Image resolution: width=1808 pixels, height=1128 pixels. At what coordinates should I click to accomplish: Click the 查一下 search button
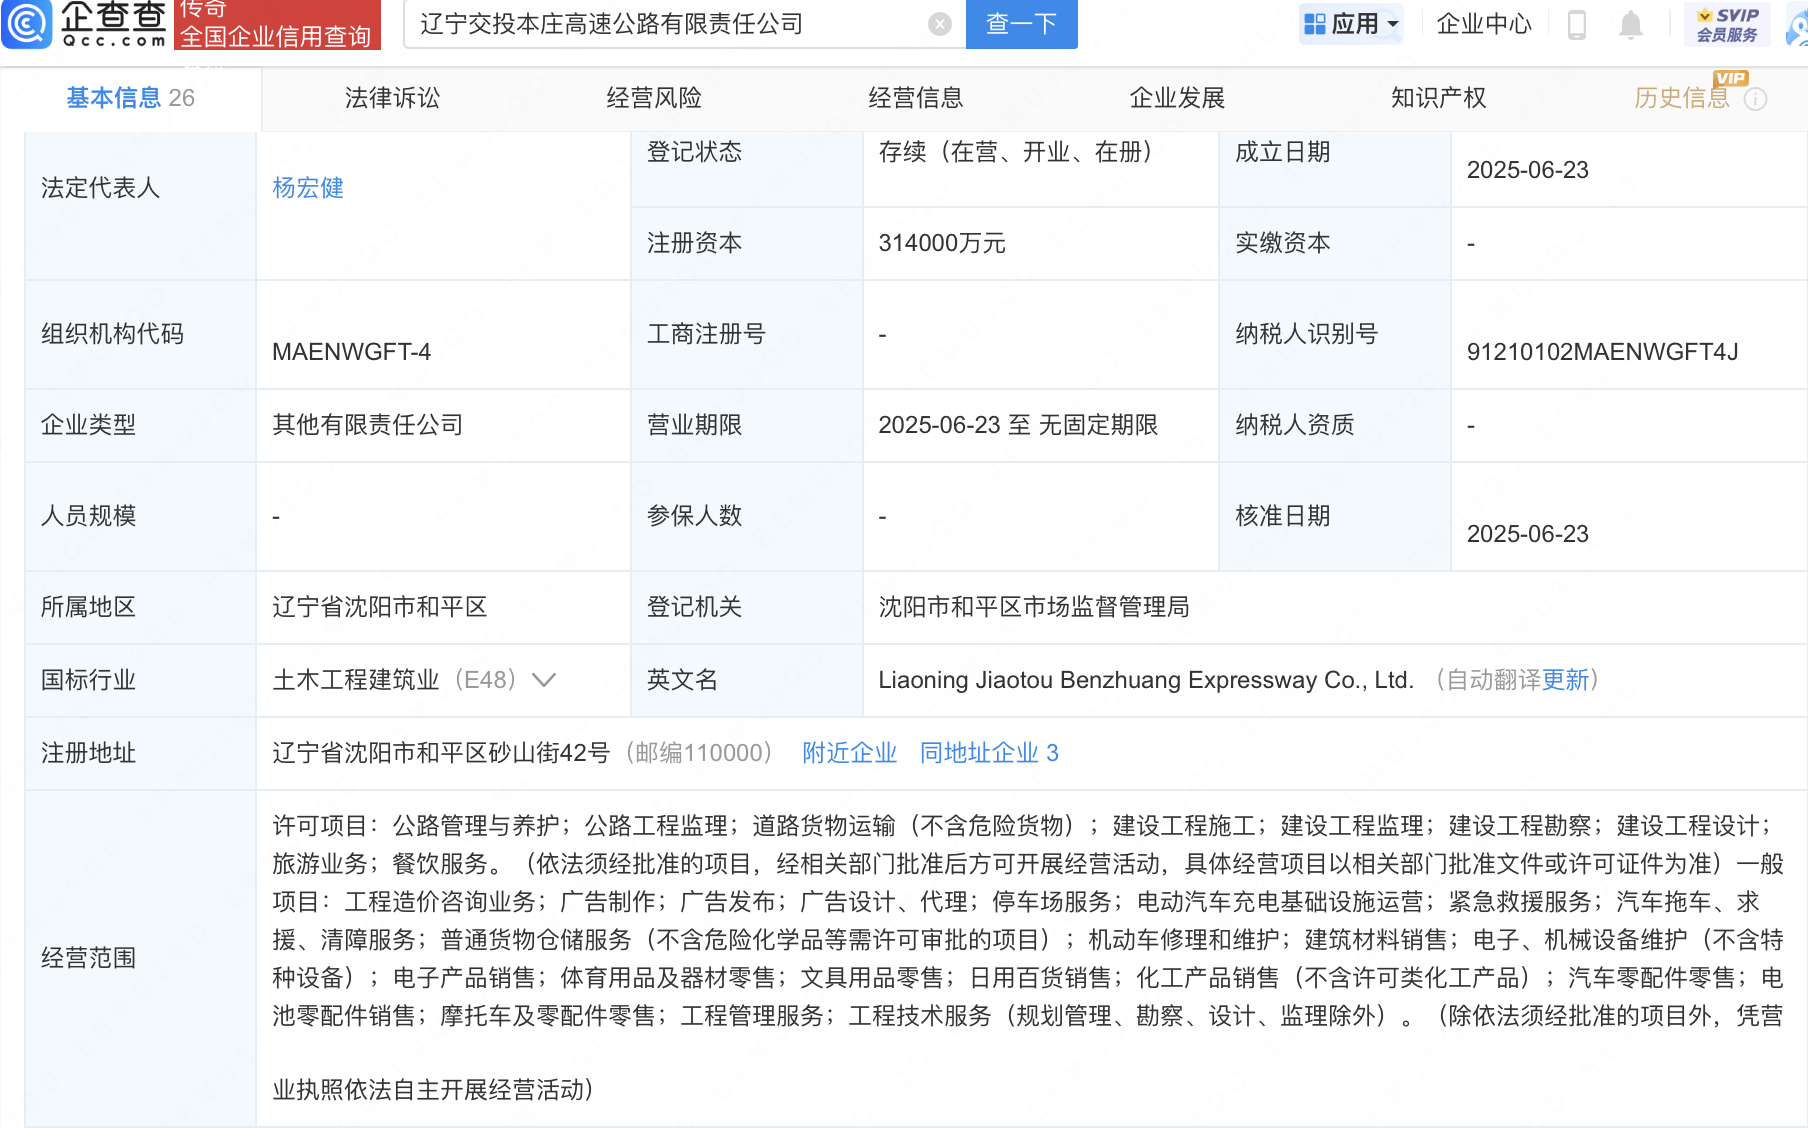click(x=1021, y=24)
